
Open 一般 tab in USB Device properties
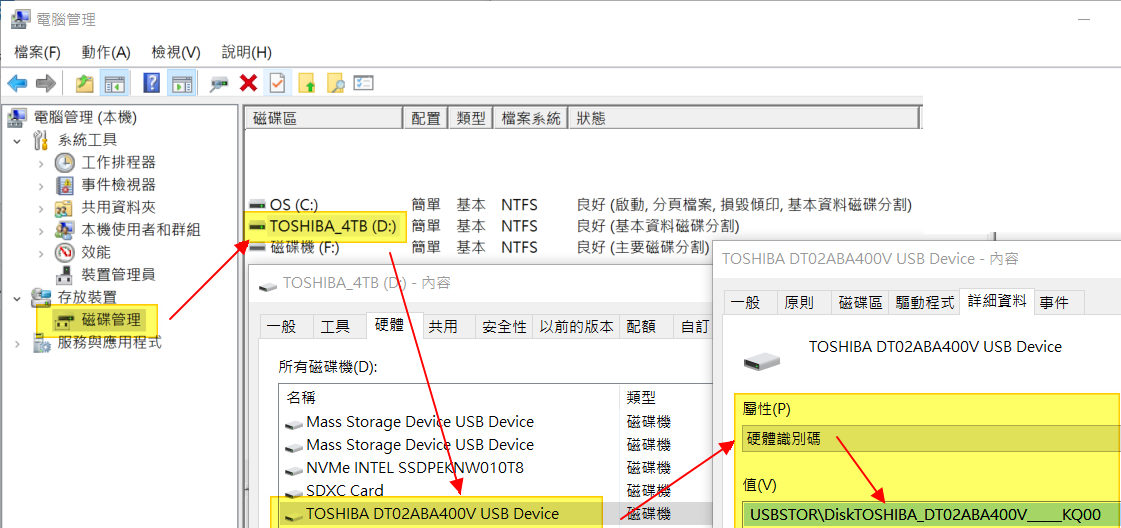tap(750, 302)
